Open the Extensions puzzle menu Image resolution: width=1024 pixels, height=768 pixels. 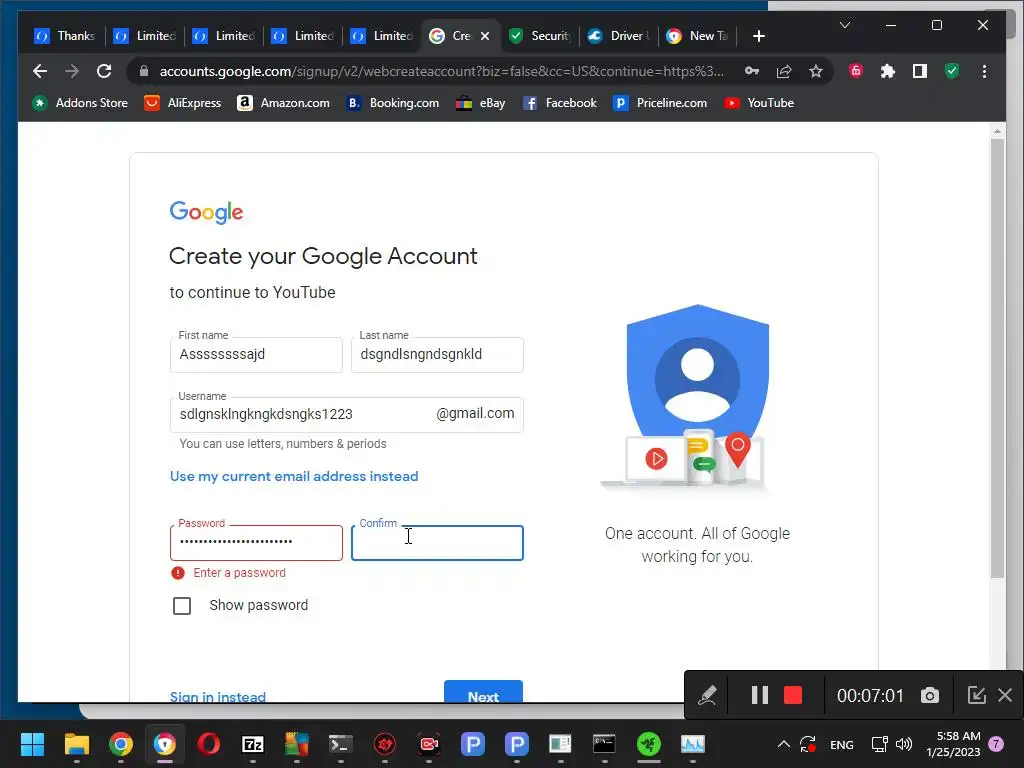pos(888,71)
